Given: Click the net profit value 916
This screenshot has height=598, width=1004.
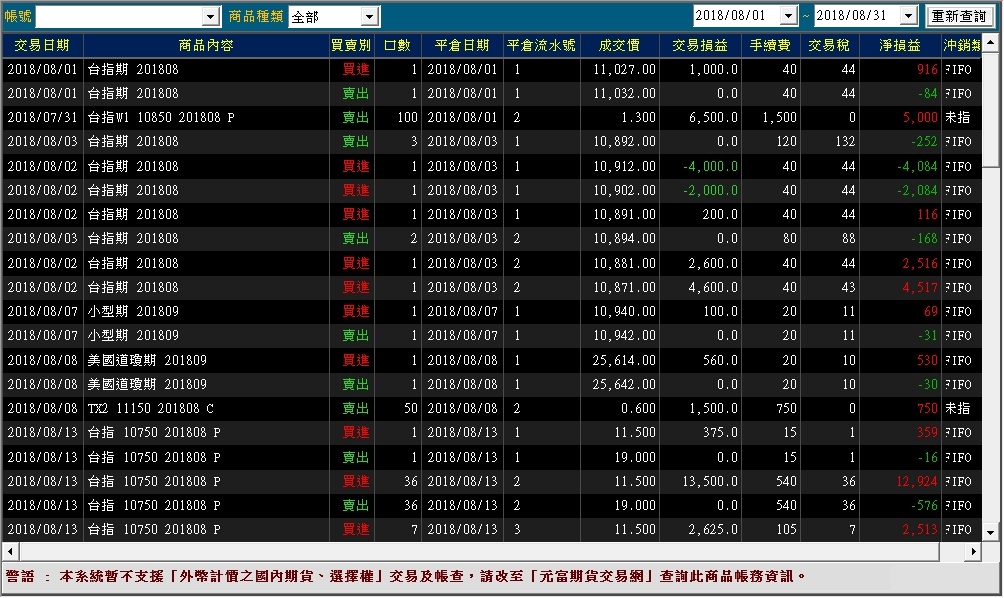Looking at the screenshot, I should pyautogui.click(x=927, y=69).
